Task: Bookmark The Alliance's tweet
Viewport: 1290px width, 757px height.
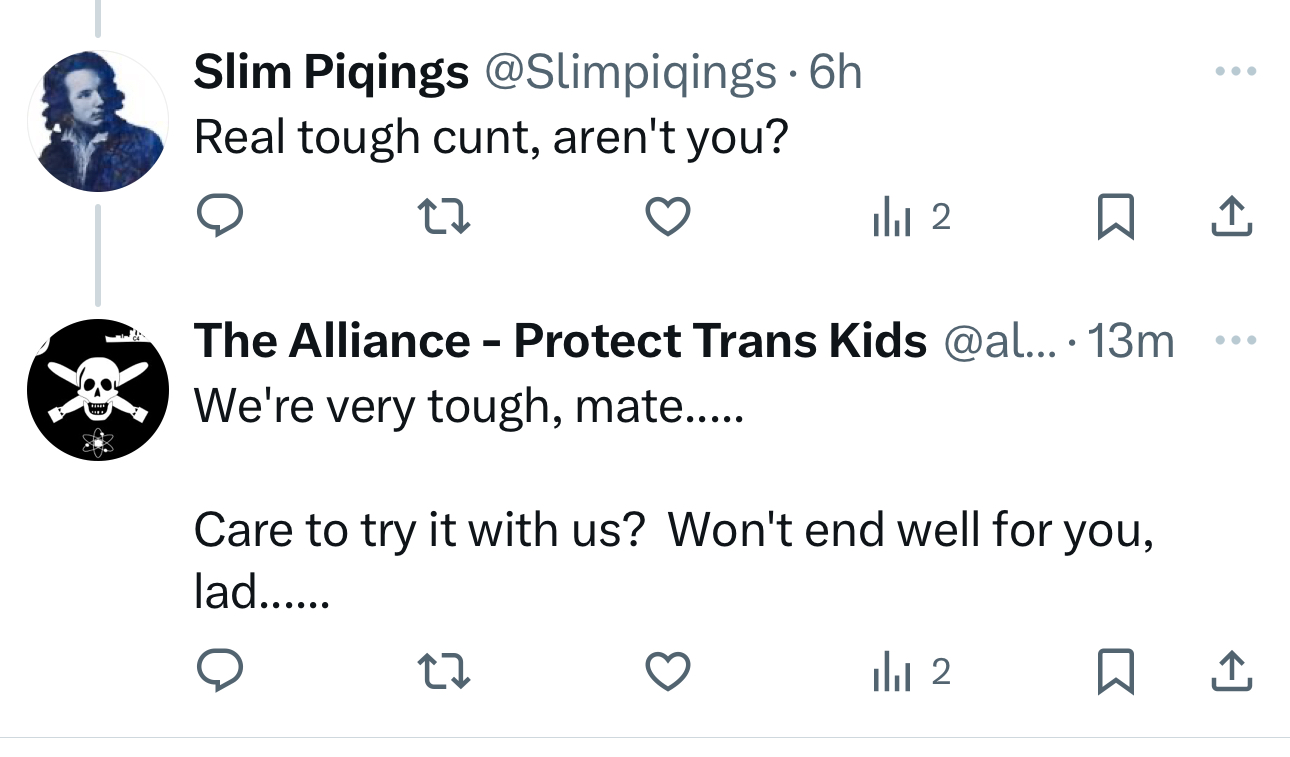Action: pyautogui.click(x=1115, y=673)
